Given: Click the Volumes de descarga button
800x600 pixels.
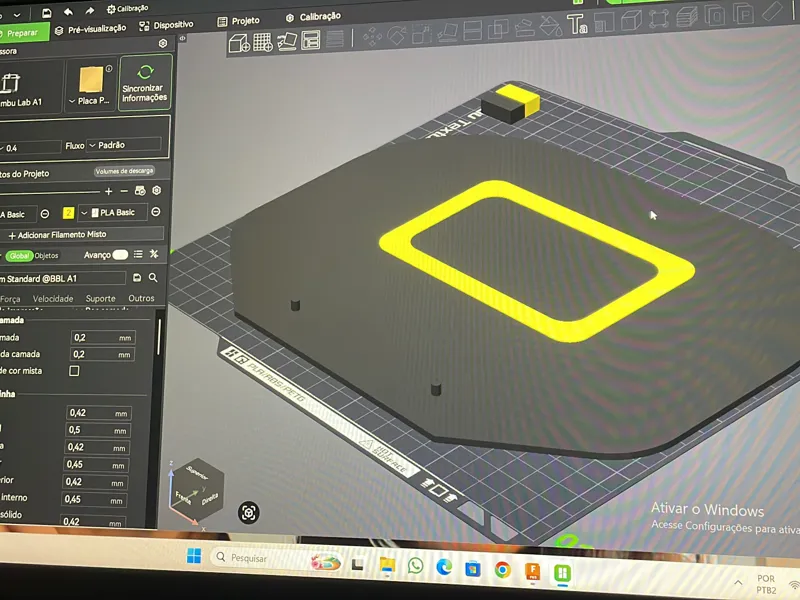Looking at the screenshot, I should click(124, 171).
